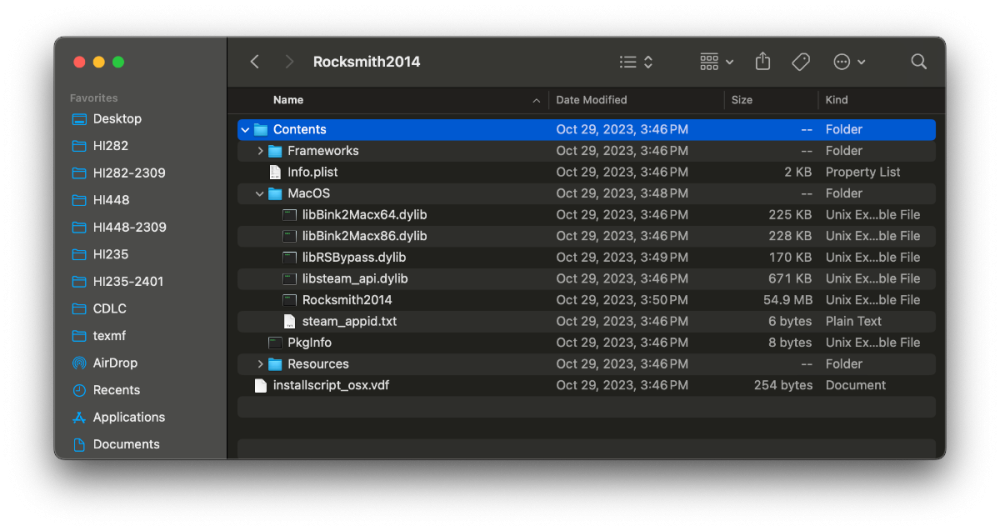Click the Search magnifier icon
The image size is (1000, 531).
pyautogui.click(x=918, y=62)
